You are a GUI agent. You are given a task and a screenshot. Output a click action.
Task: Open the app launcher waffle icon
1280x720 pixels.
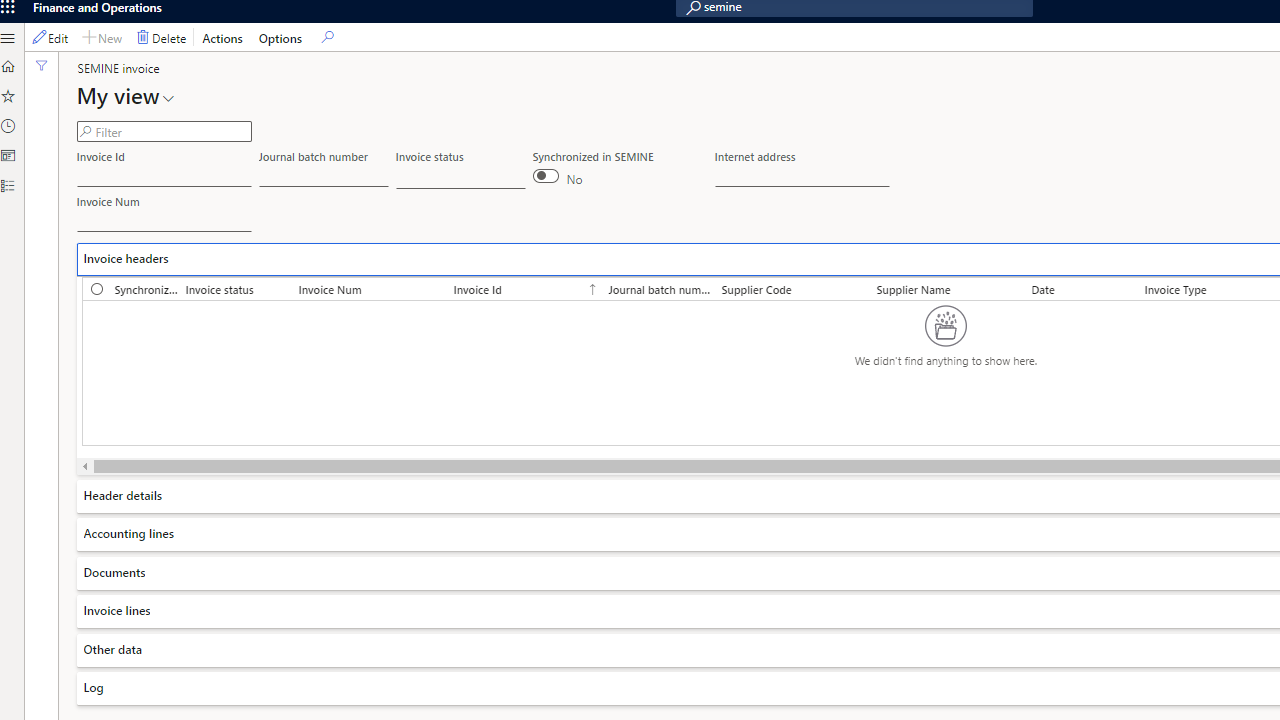(x=8, y=7)
